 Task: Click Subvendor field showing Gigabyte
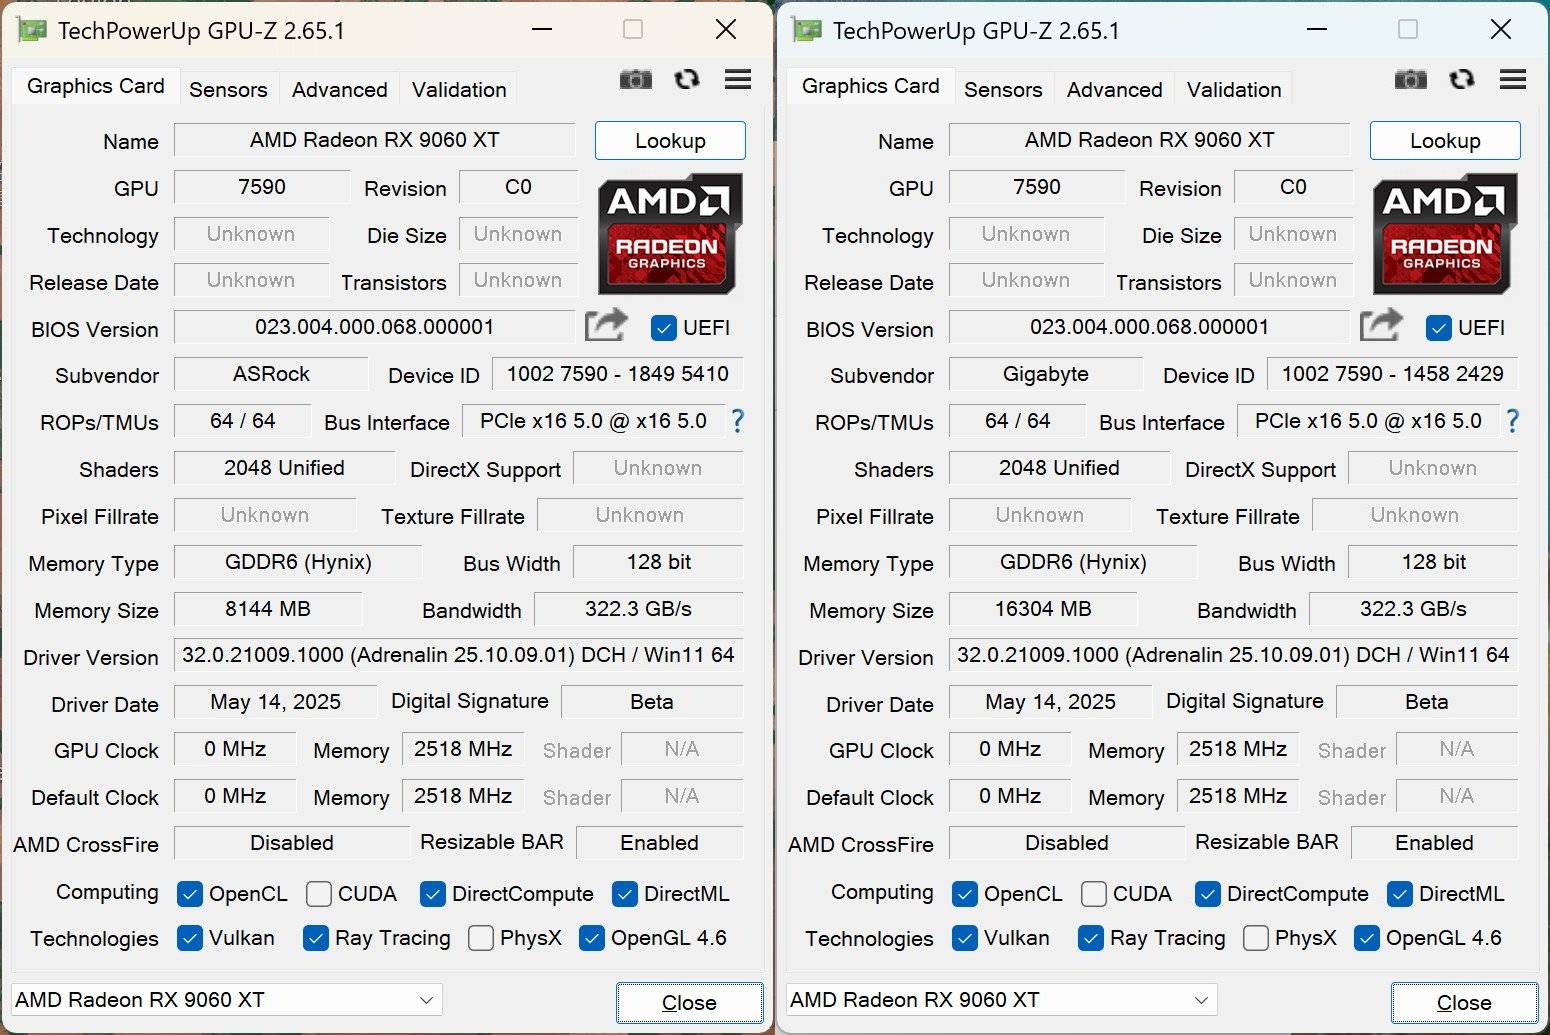1046,374
